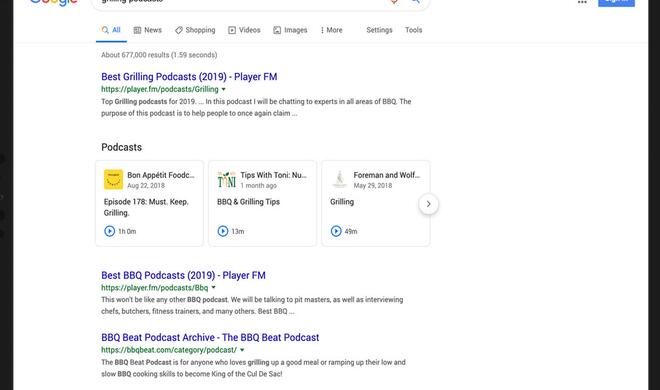Open Episode 178: Must. Keep. Grilling.

click(146, 207)
